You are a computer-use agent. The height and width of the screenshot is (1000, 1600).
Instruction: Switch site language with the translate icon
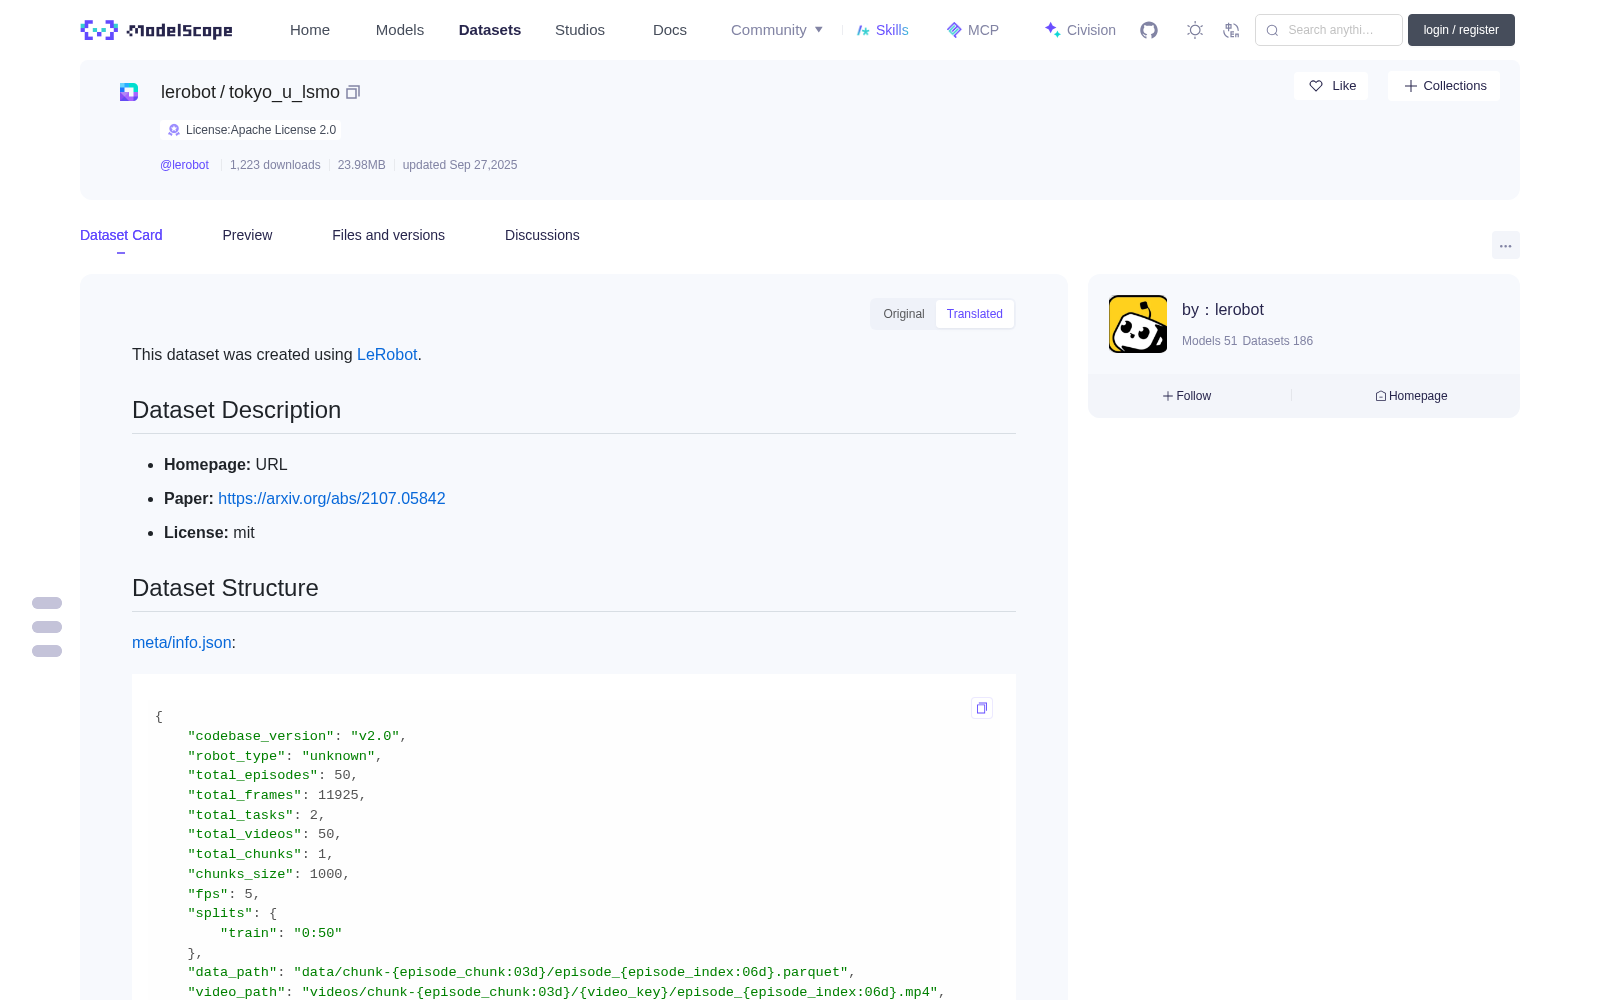(1232, 30)
